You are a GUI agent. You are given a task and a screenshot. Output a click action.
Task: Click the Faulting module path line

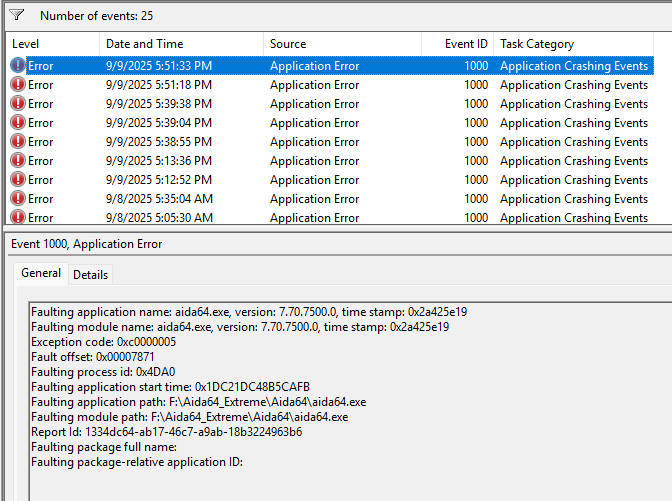coord(189,417)
